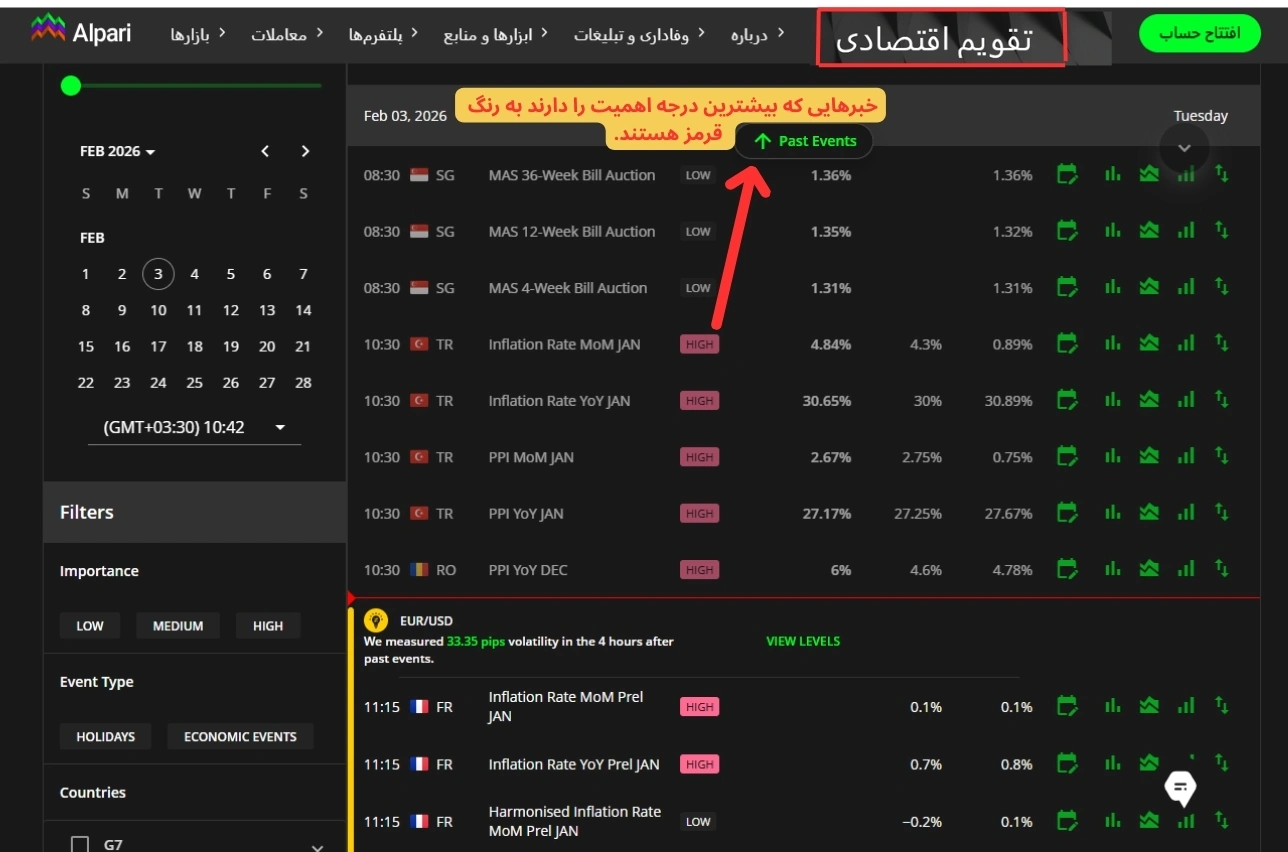Open bar chart for Harmonised Inflation Rate MoM Prel
The width and height of the screenshot is (1288, 852).
[1112, 821]
